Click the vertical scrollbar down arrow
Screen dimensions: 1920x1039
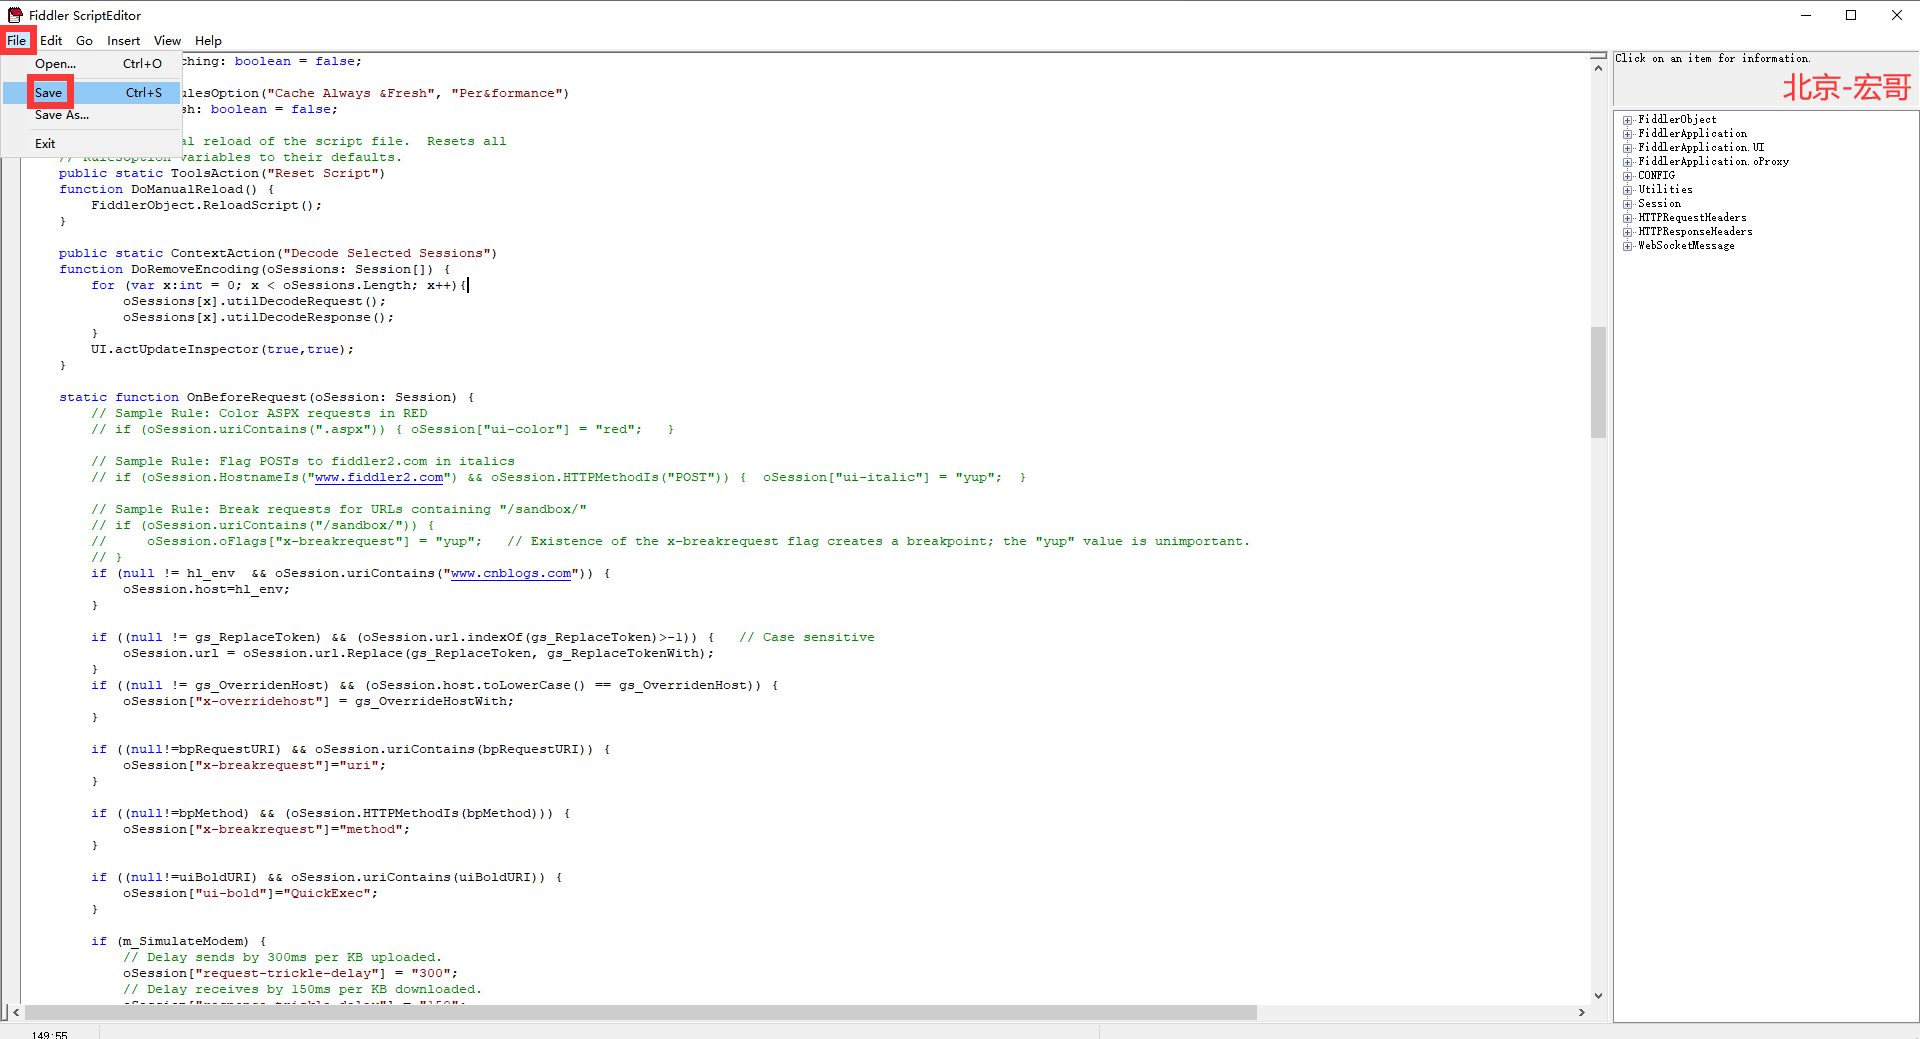[x=1598, y=995]
